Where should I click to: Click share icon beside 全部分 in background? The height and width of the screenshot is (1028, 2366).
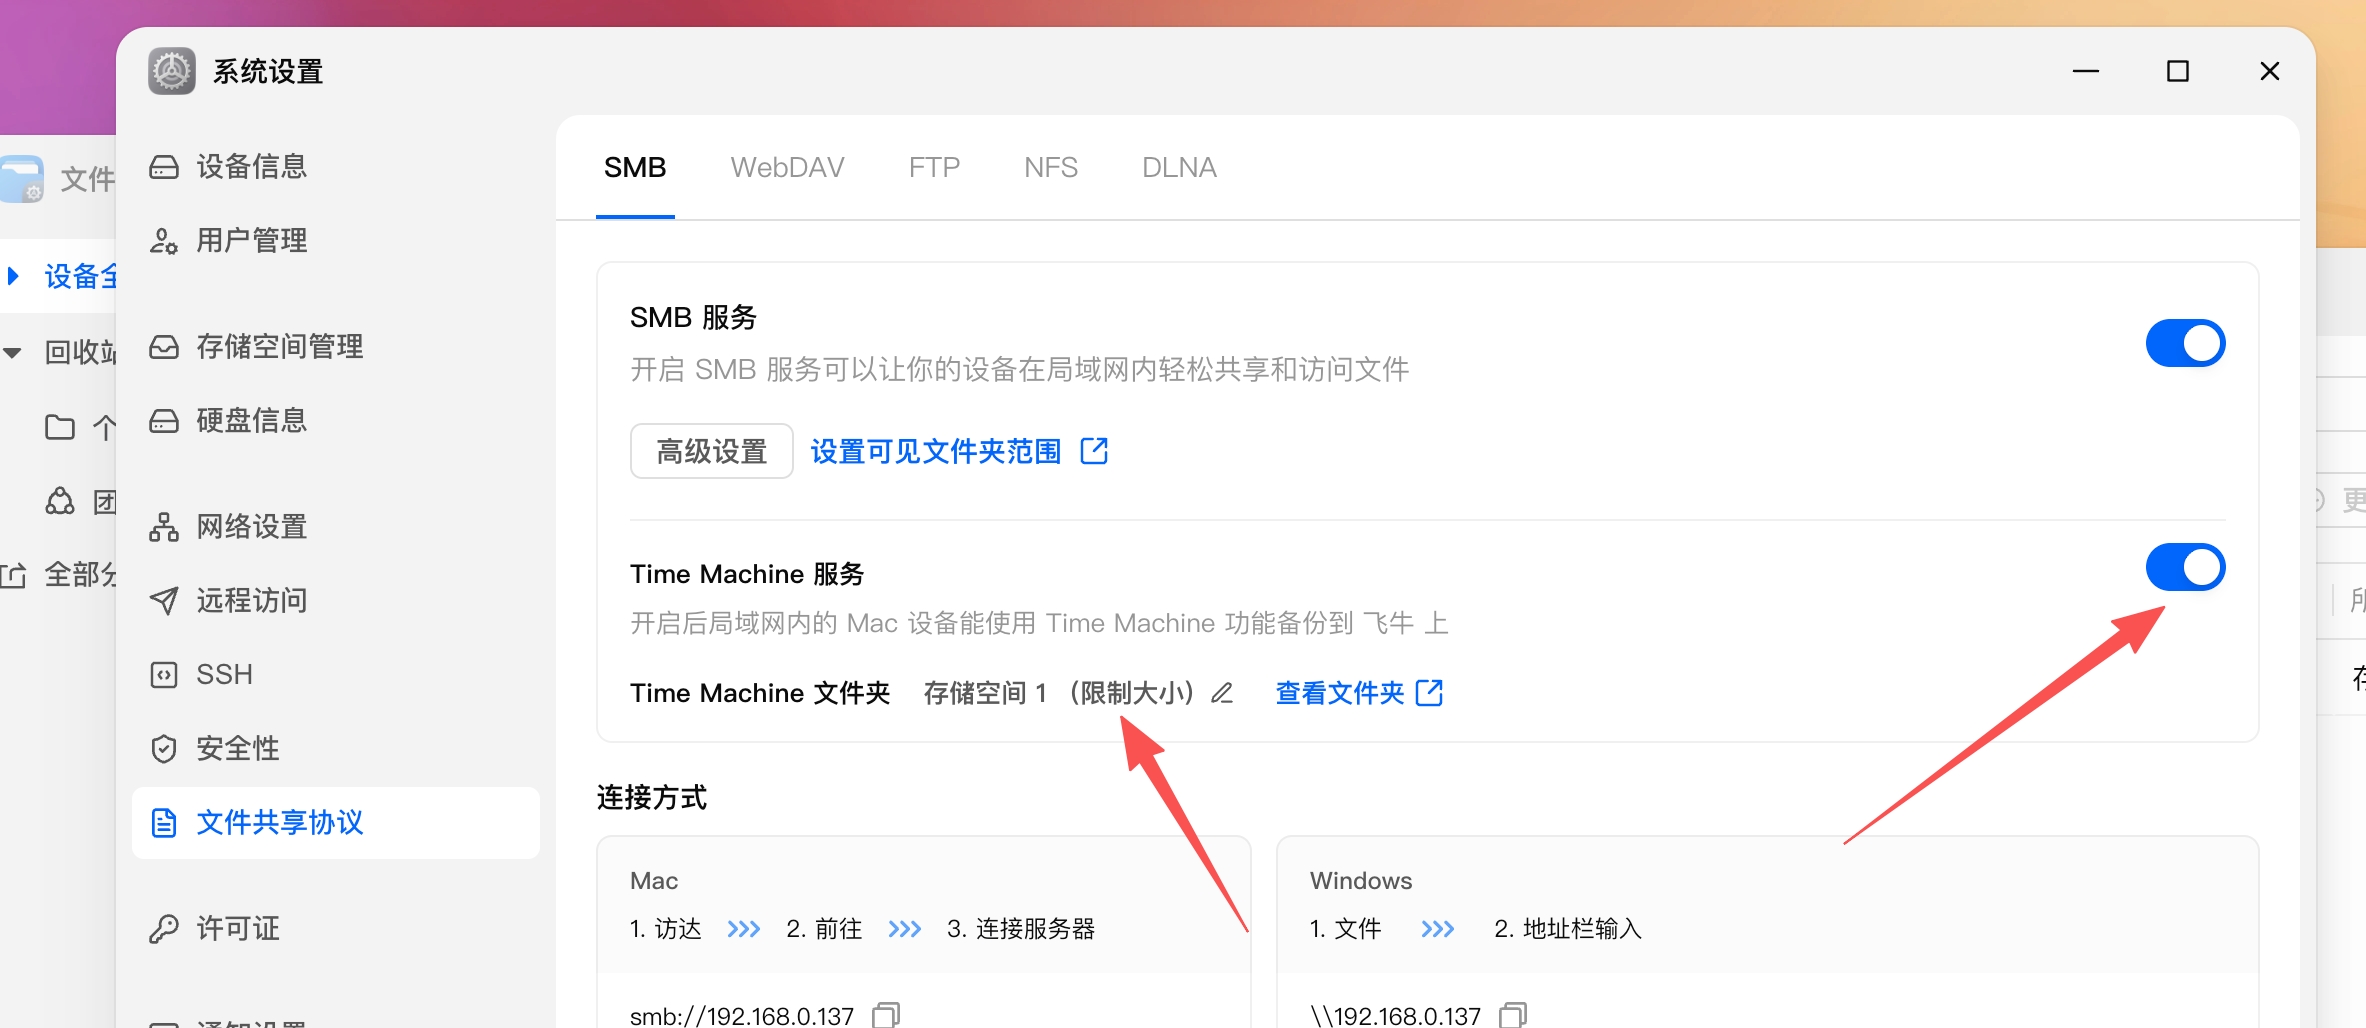tap(13, 574)
